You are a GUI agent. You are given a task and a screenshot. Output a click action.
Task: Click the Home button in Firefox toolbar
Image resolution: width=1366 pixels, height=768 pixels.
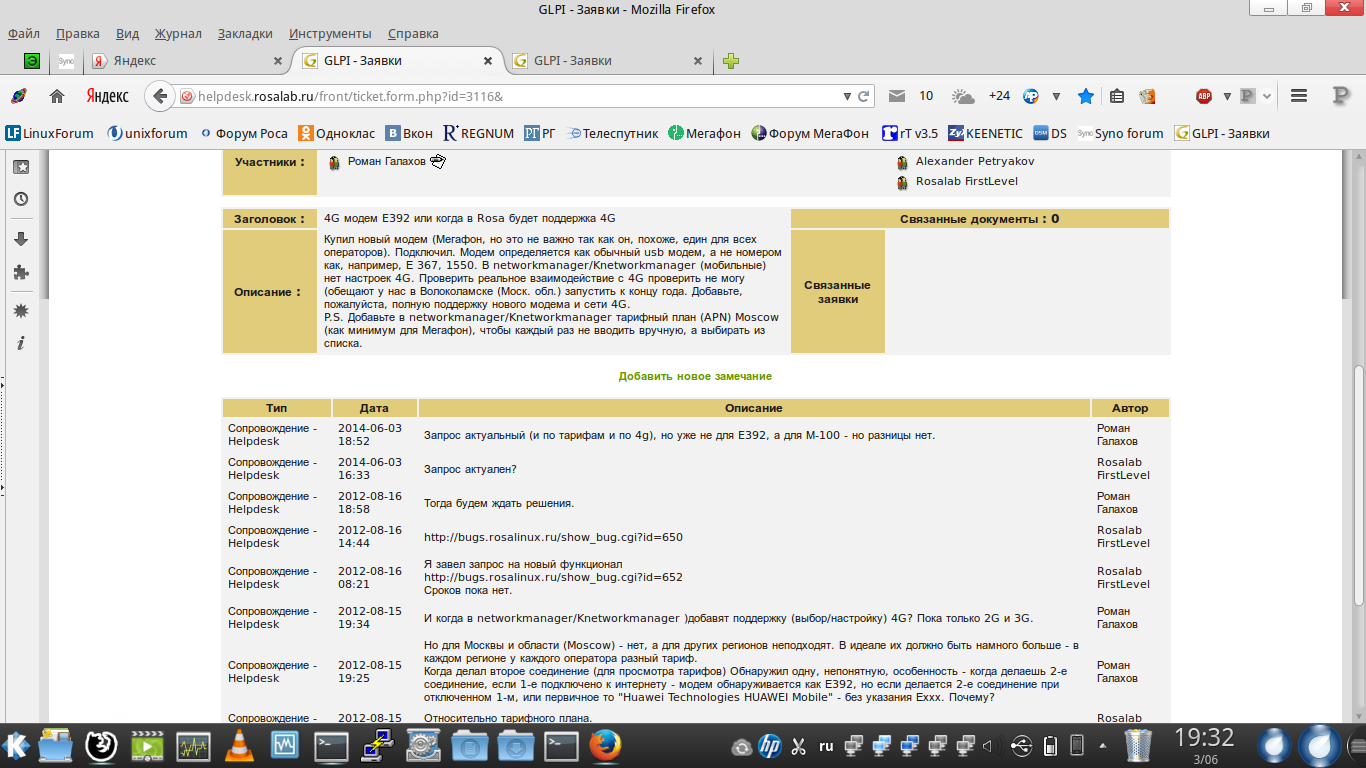[57, 96]
